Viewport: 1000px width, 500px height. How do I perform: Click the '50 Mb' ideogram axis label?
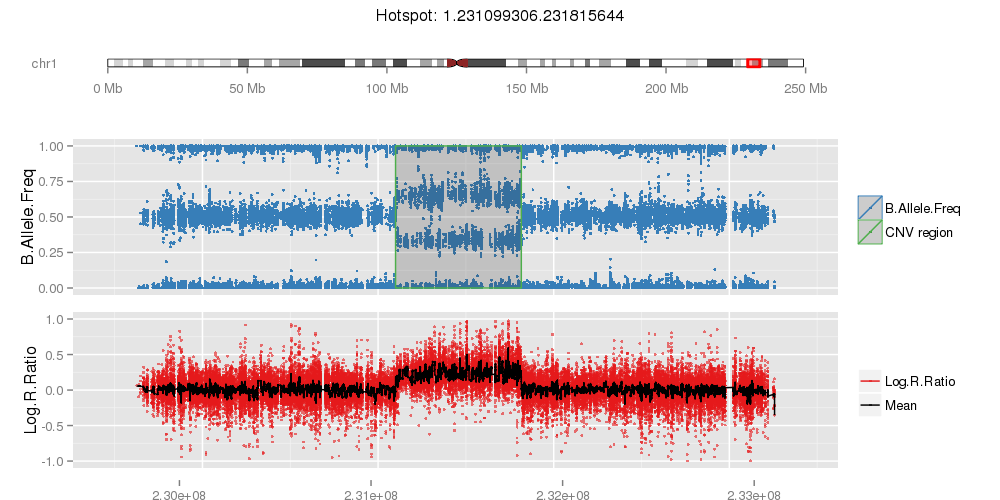(247, 89)
